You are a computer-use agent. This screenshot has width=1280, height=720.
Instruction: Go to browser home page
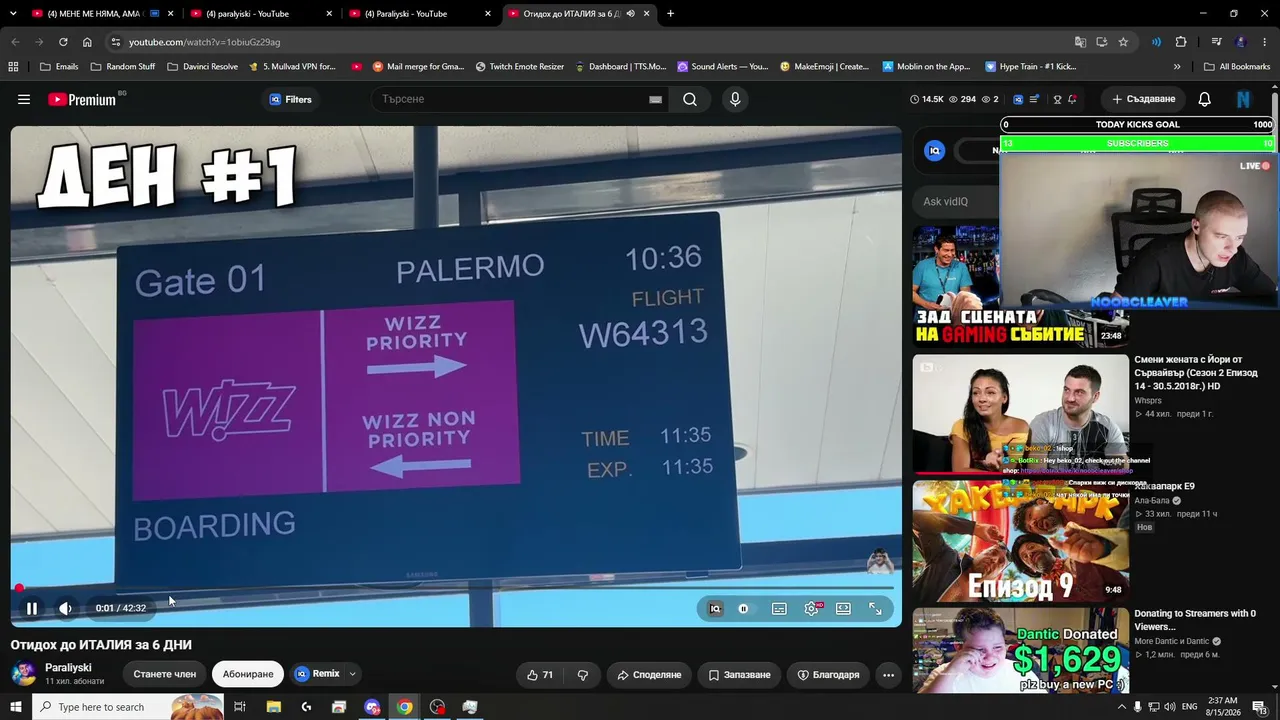tap(87, 42)
